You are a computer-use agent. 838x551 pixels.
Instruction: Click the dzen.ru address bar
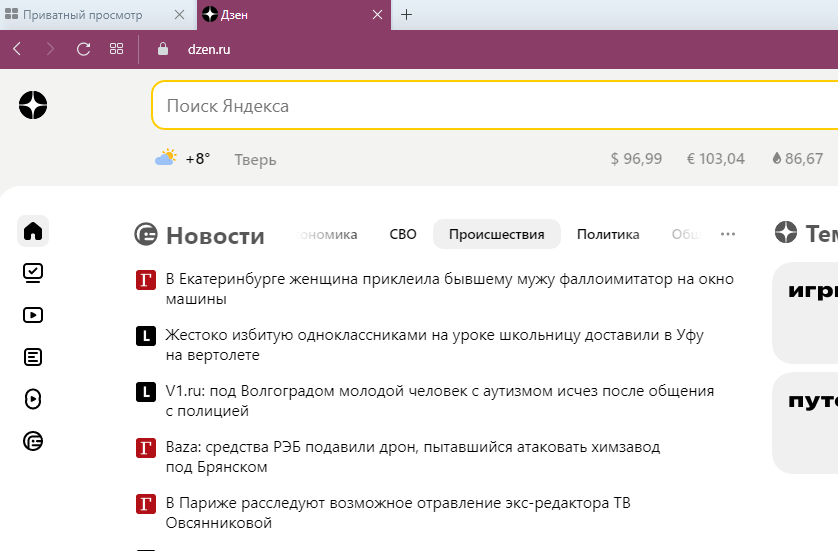209,50
